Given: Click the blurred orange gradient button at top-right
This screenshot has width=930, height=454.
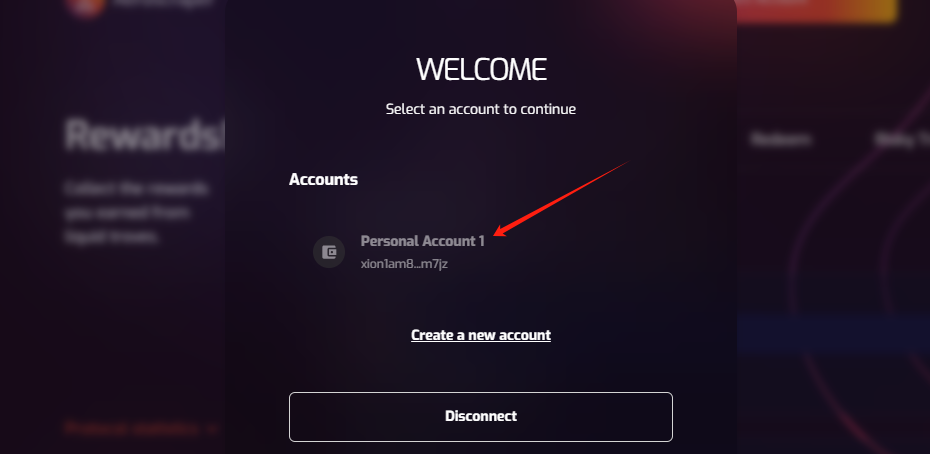Looking at the screenshot, I should pyautogui.click(x=817, y=10).
